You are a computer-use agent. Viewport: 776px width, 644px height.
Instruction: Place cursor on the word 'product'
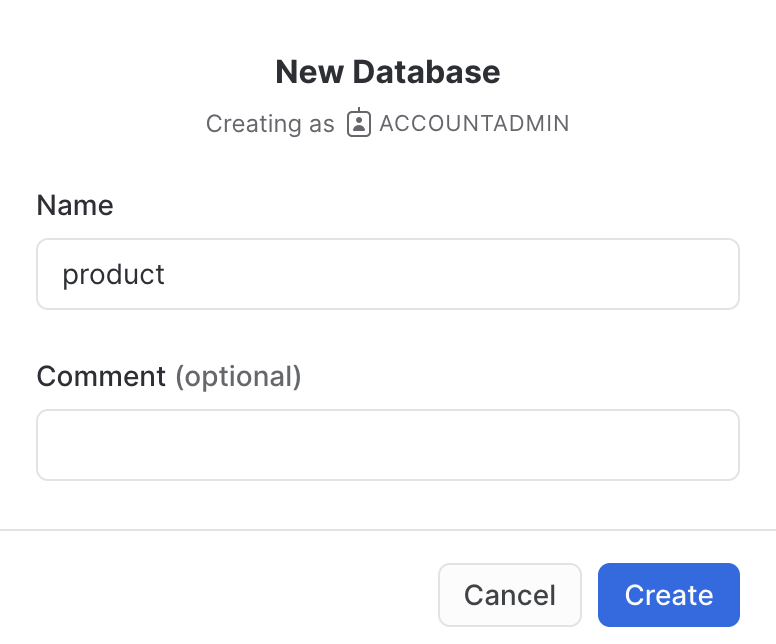[113, 274]
